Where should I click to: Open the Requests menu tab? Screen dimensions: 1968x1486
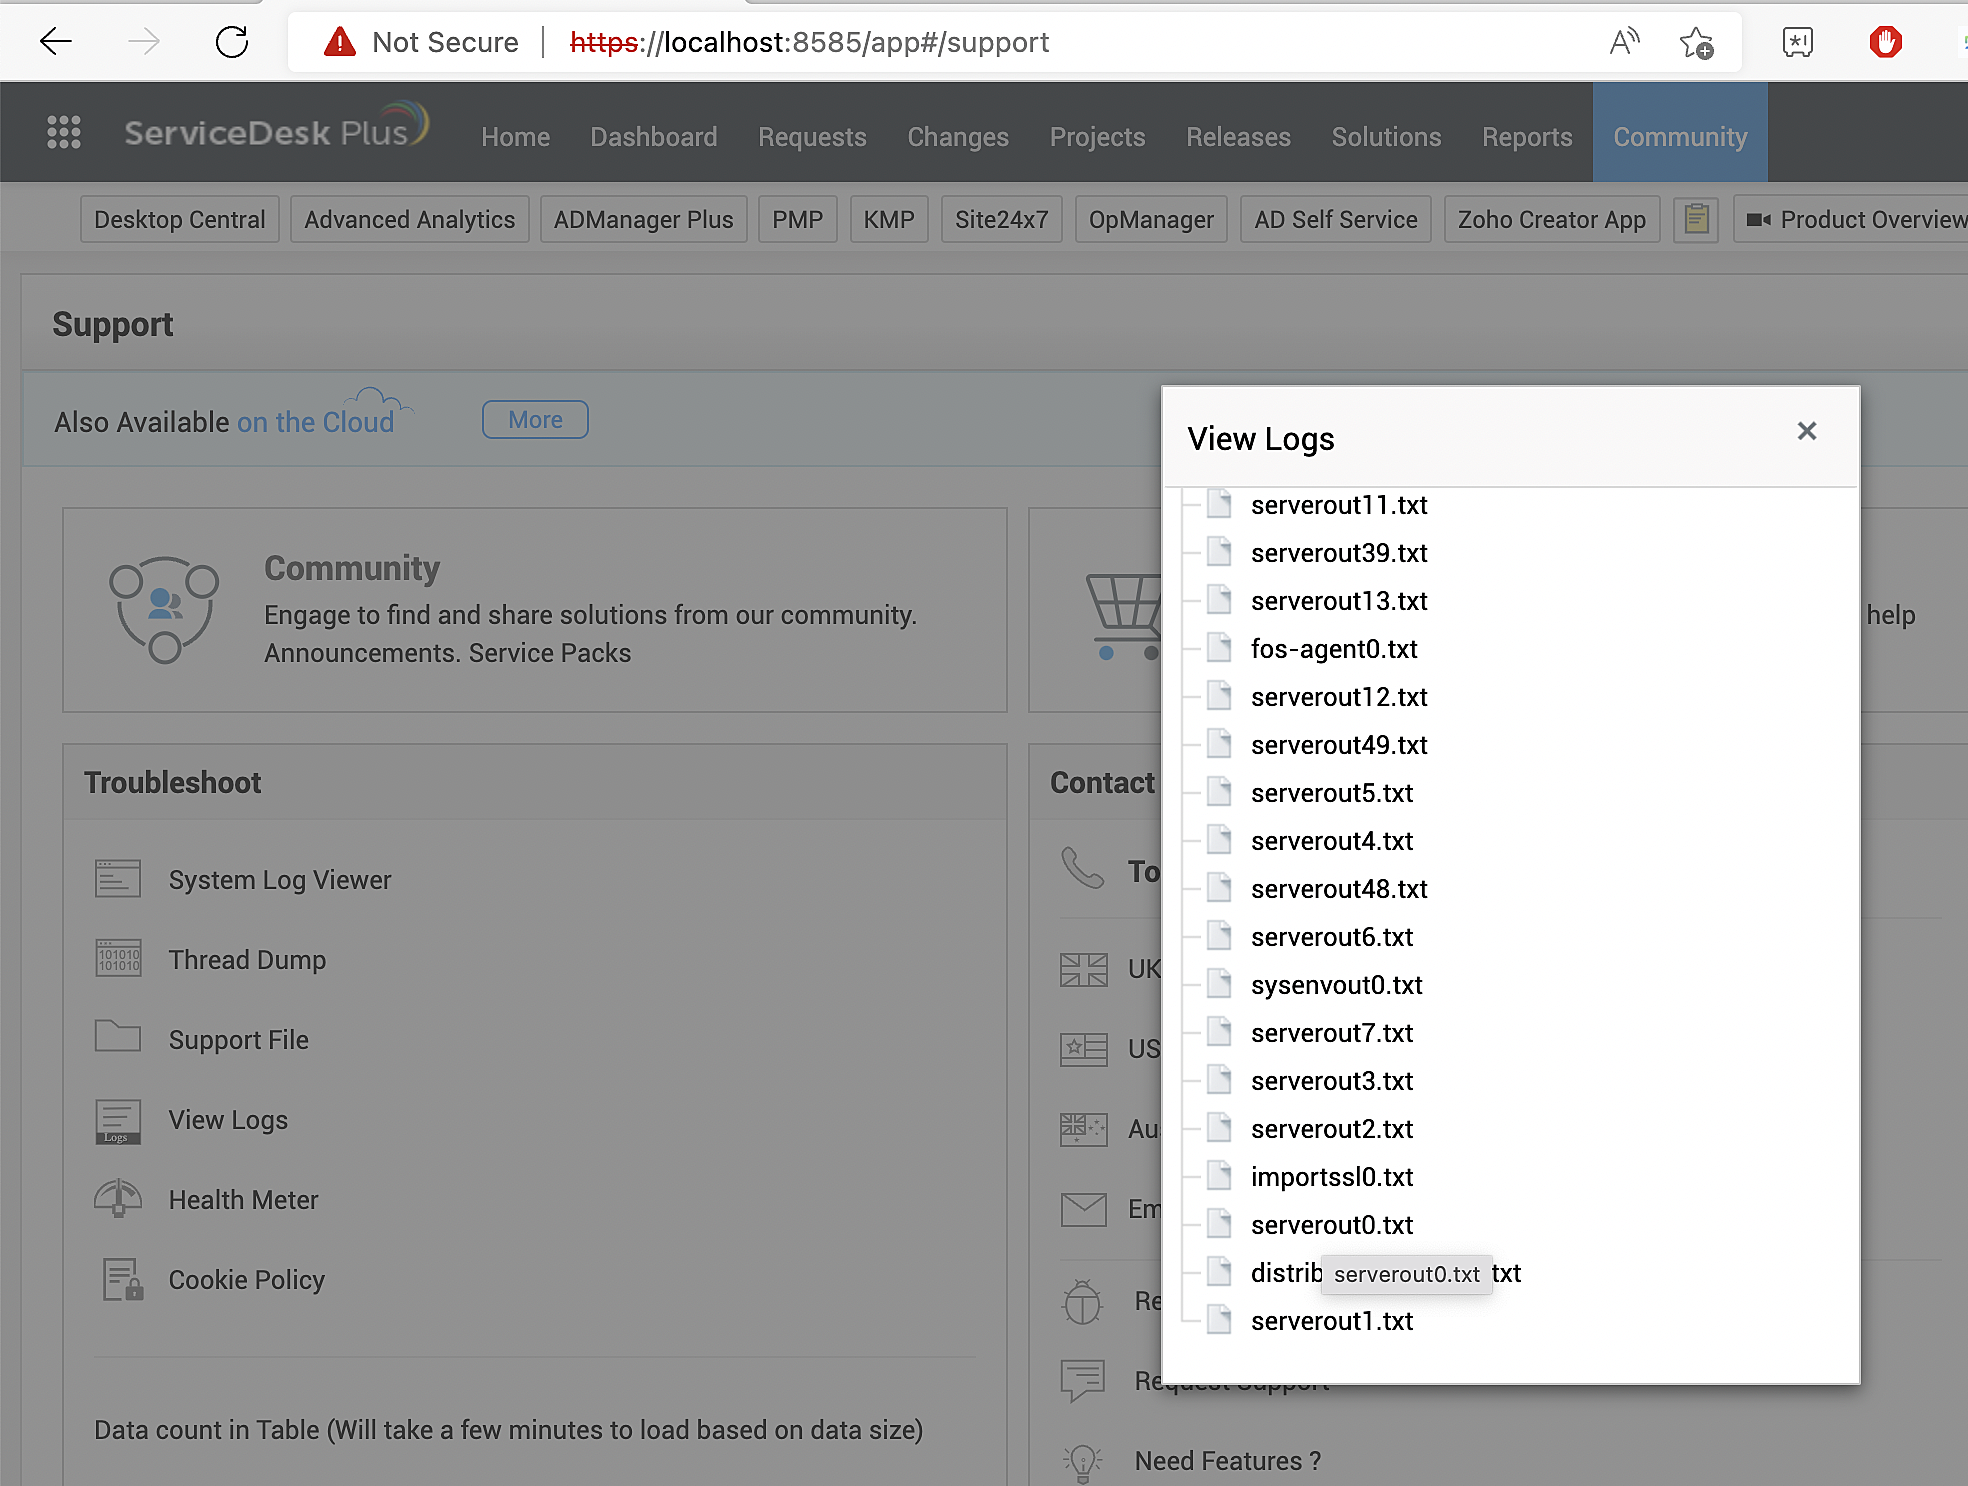[x=812, y=137]
